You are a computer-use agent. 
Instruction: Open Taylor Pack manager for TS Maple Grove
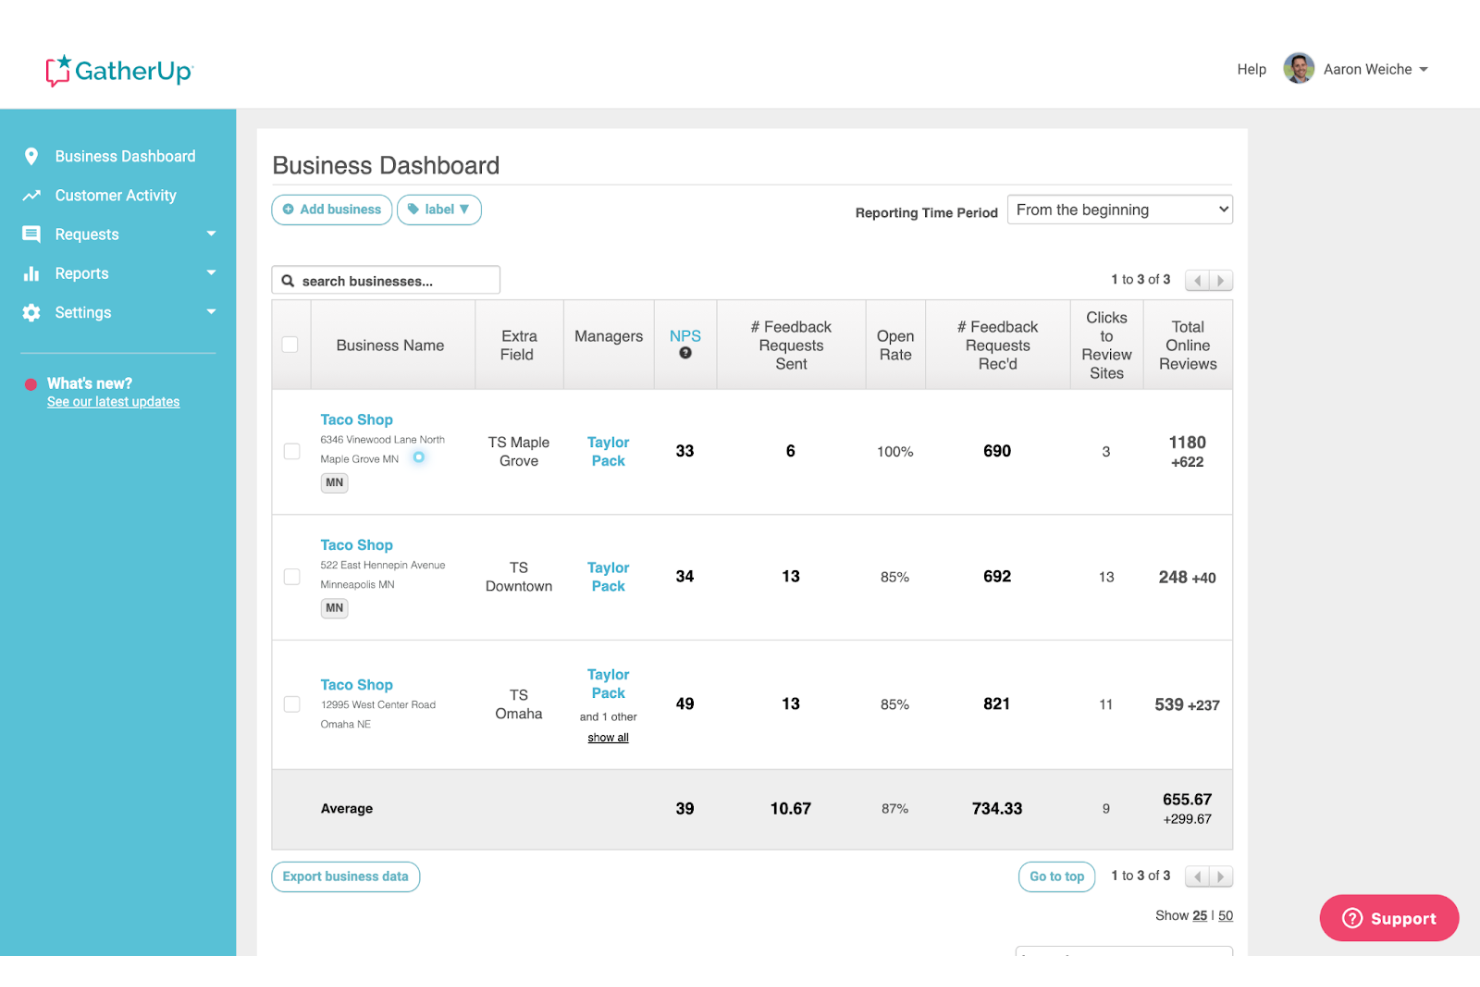point(608,451)
